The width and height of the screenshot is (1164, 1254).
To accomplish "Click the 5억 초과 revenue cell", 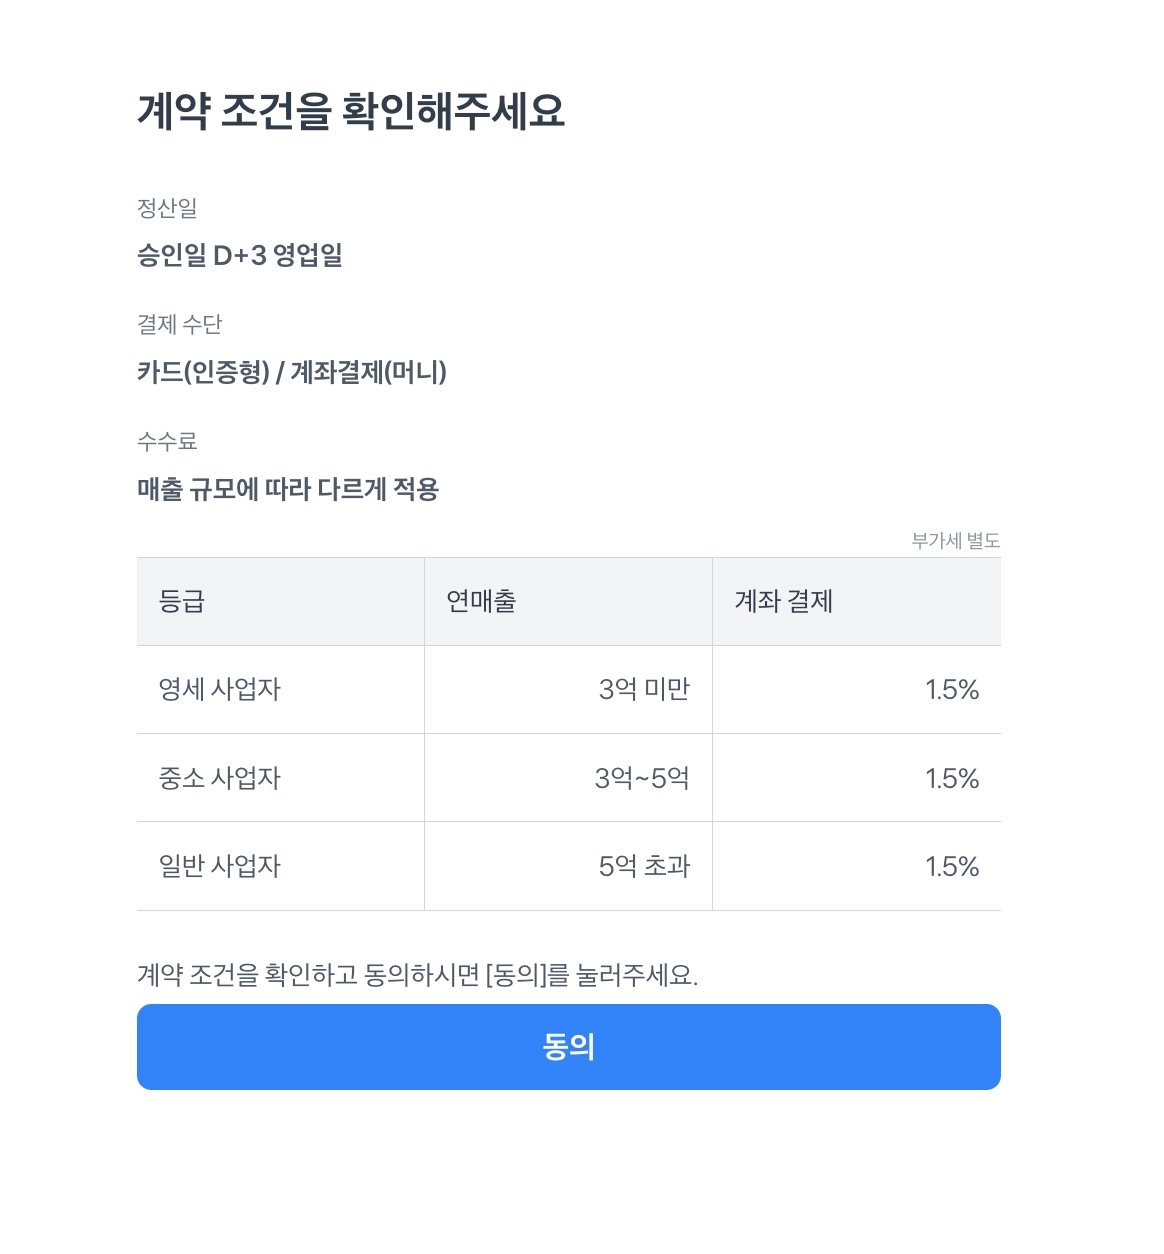I will [644, 866].
